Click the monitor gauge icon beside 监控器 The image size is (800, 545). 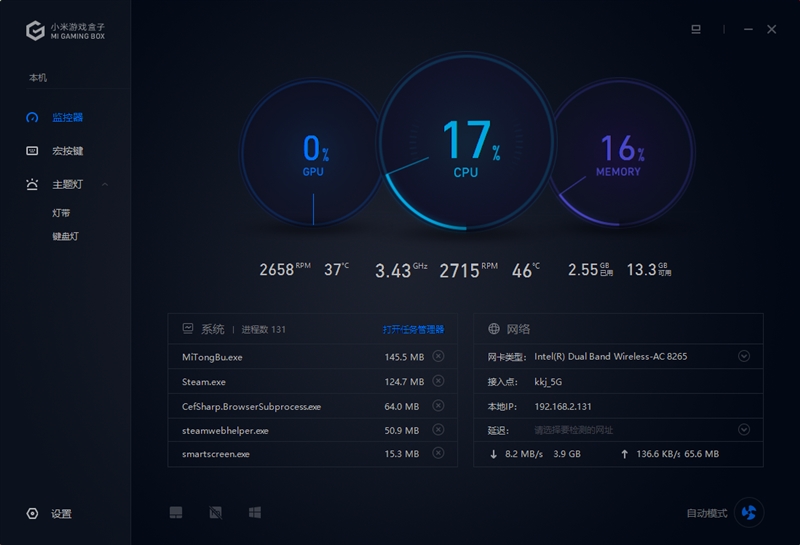[32, 117]
